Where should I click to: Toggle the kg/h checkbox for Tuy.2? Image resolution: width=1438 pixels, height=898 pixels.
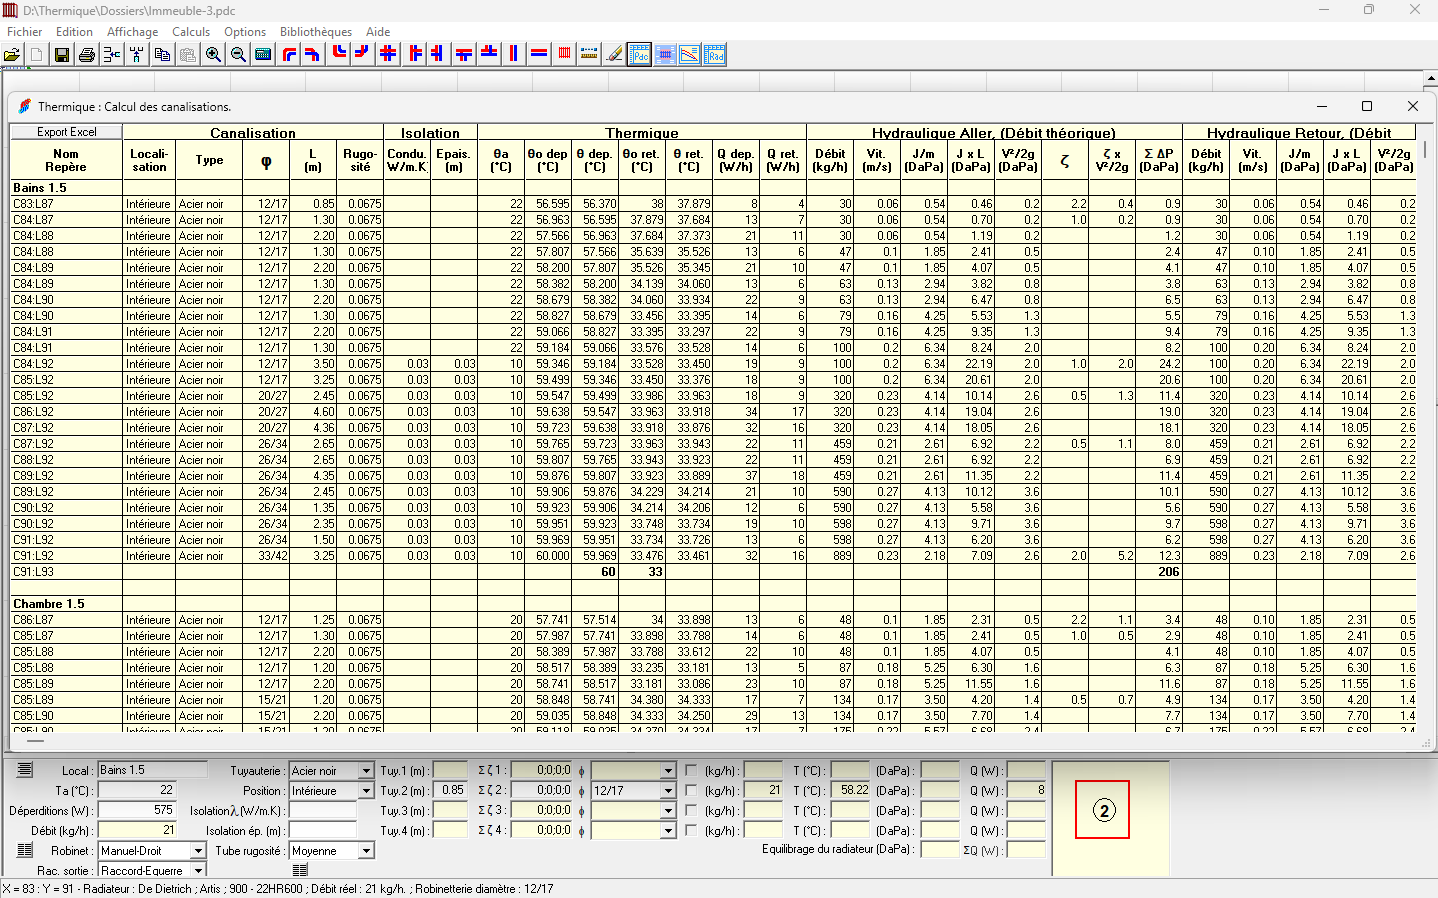(691, 791)
